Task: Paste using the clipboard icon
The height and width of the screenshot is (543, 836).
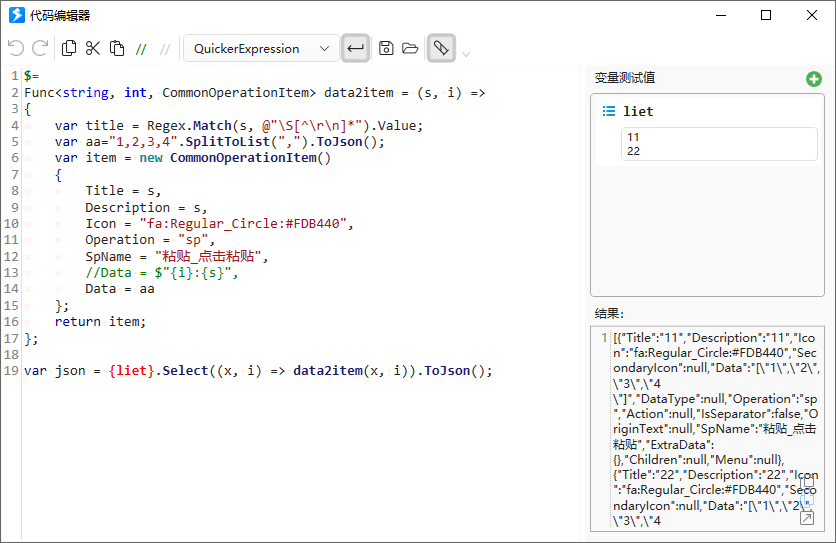Action: click(x=117, y=49)
